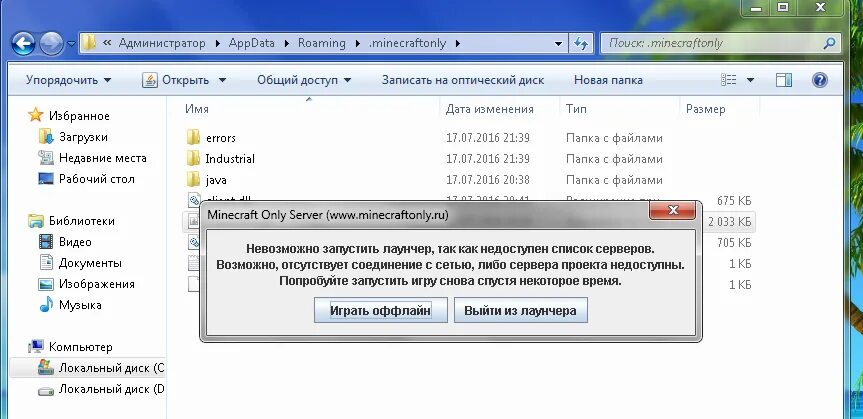Open Документы library
This screenshot has width=863, height=419.
click(90, 263)
